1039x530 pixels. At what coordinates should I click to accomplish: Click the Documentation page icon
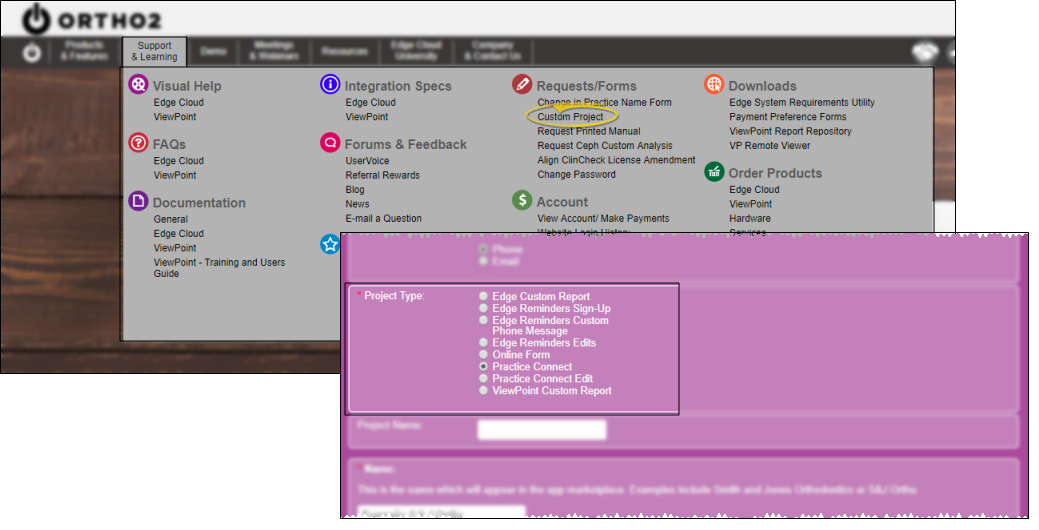coord(138,201)
